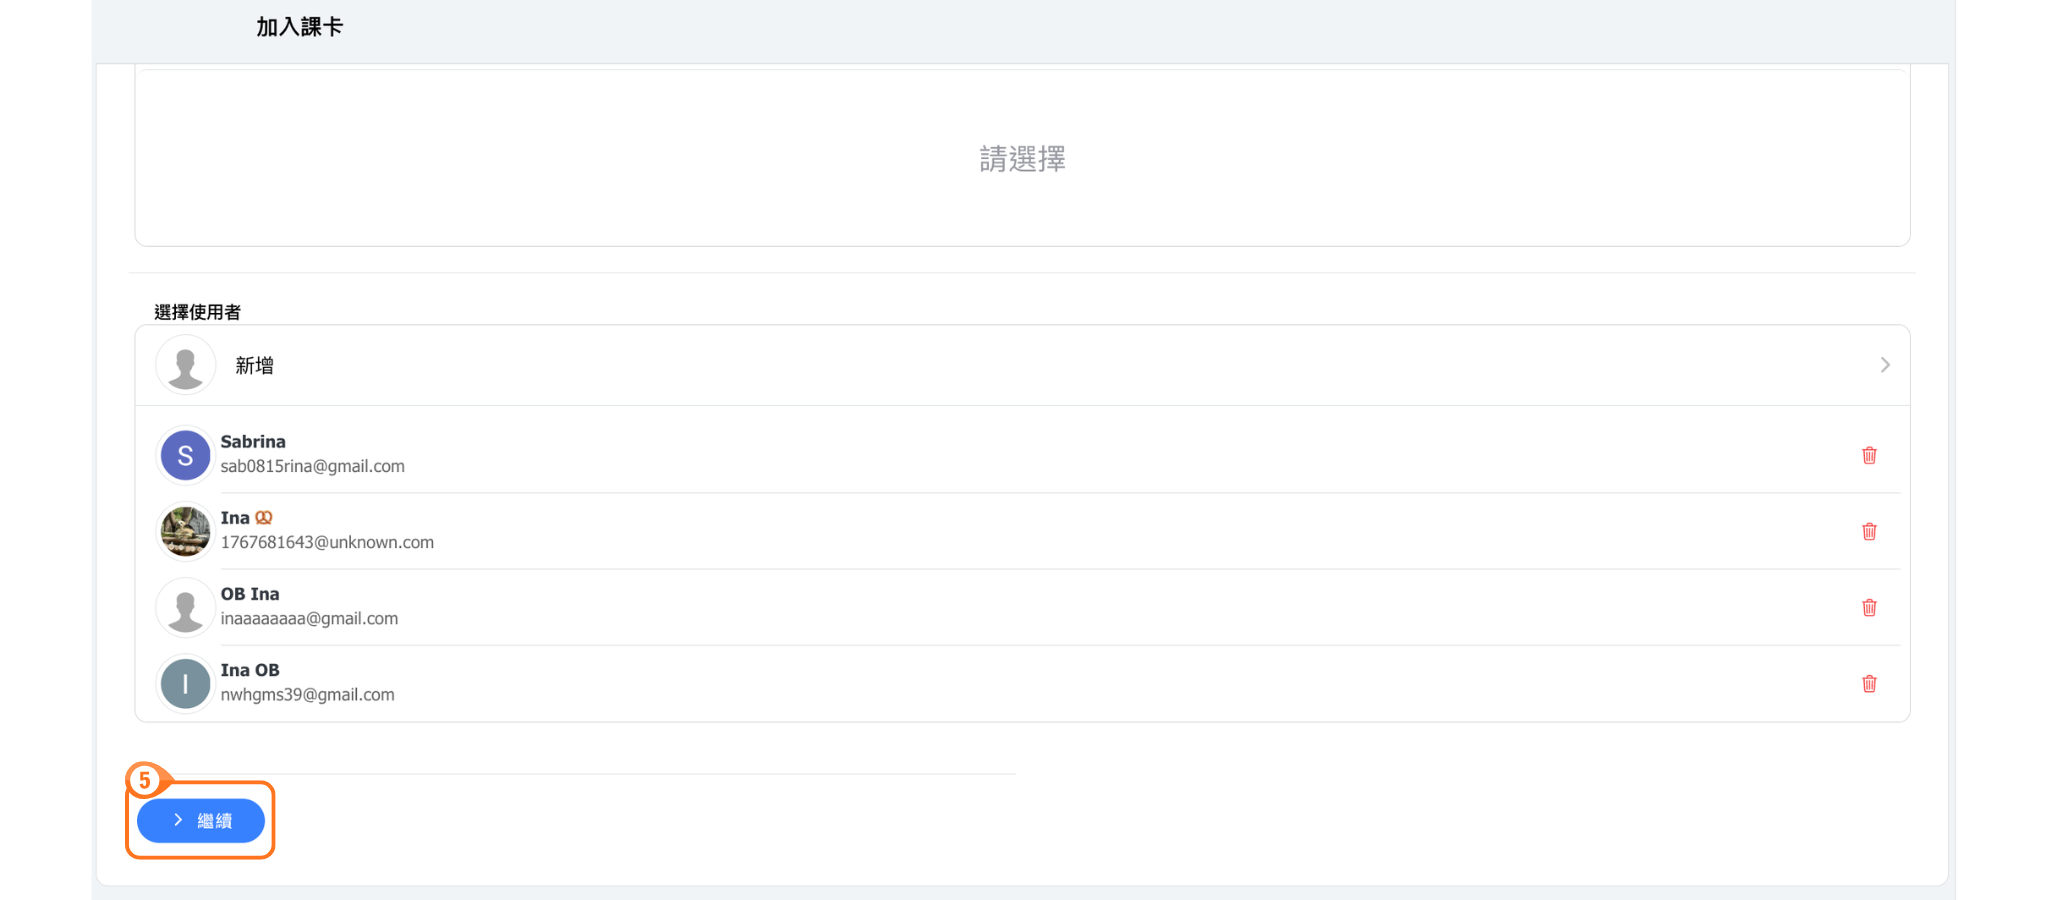Image resolution: width=2048 pixels, height=900 pixels.
Task: Click email 1767681643@unknown.com
Action: coord(327,543)
